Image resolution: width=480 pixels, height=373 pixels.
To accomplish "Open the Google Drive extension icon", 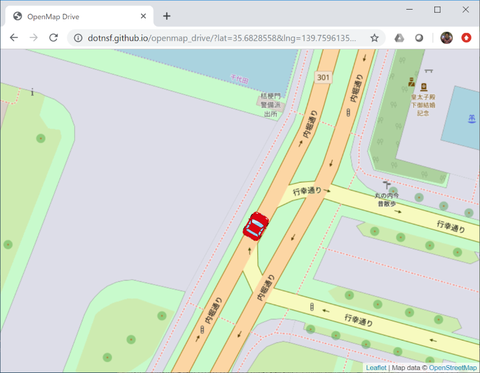I will click(399, 38).
